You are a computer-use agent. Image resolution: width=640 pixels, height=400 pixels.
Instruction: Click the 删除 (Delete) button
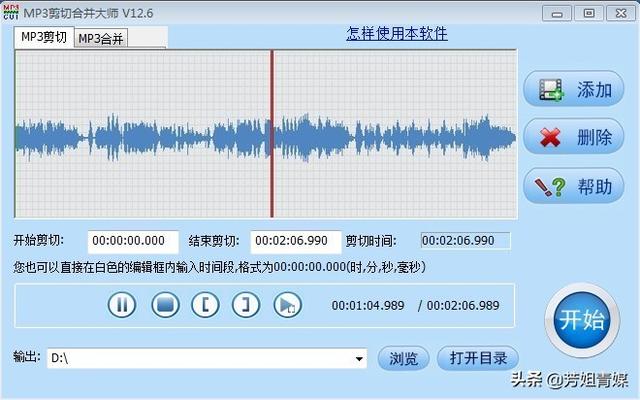coord(573,137)
